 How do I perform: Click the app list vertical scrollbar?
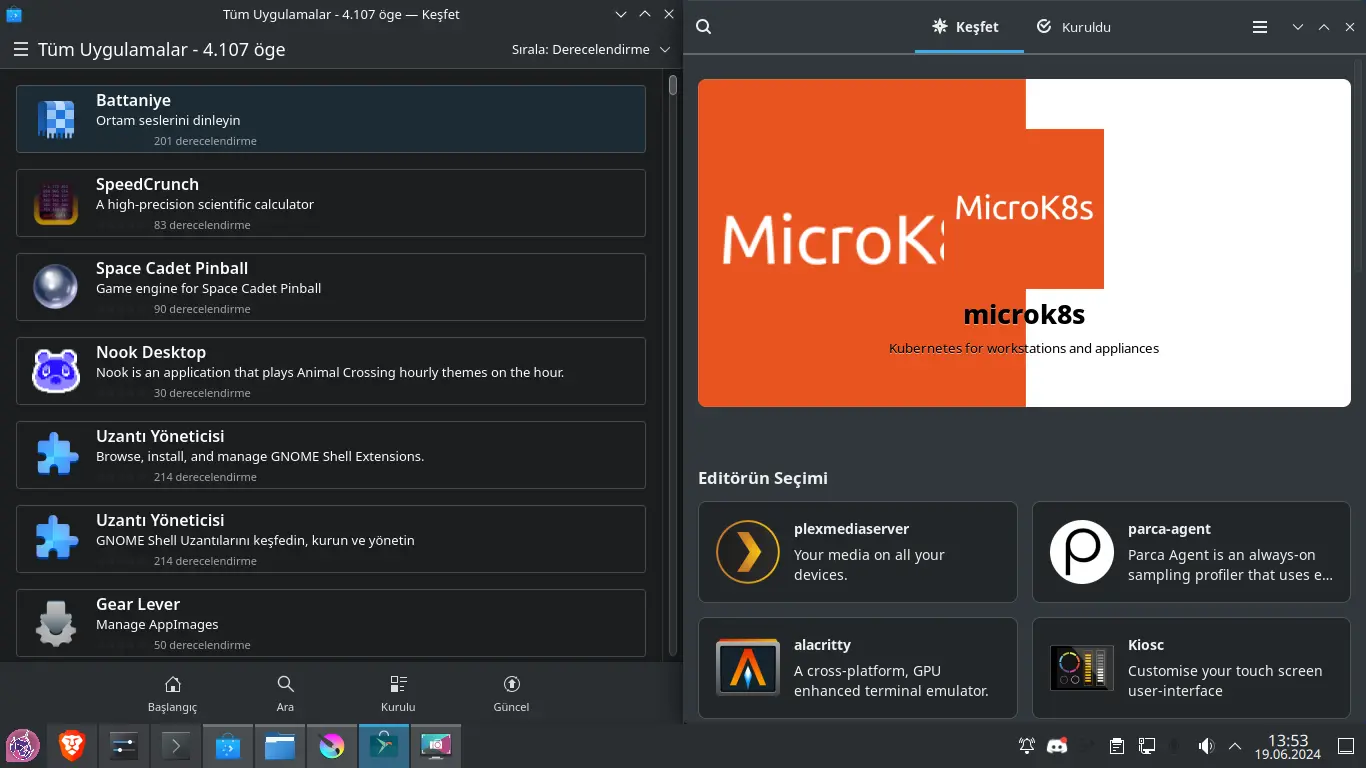pyautogui.click(x=674, y=365)
